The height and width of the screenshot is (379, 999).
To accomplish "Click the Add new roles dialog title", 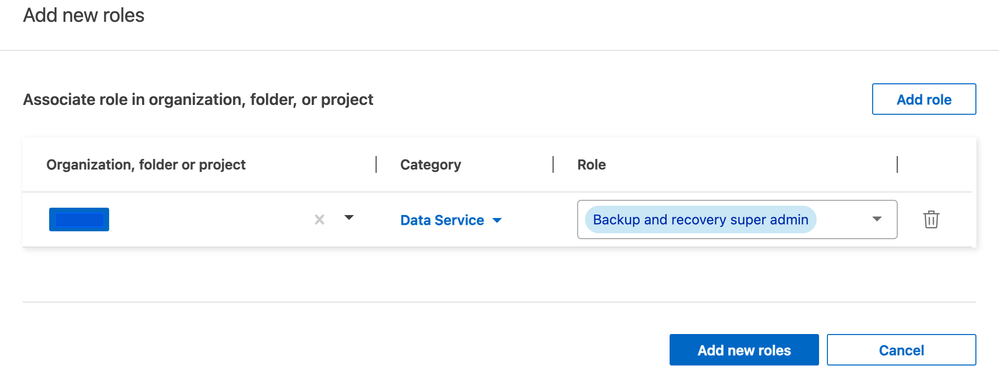I will tap(83, 15).
